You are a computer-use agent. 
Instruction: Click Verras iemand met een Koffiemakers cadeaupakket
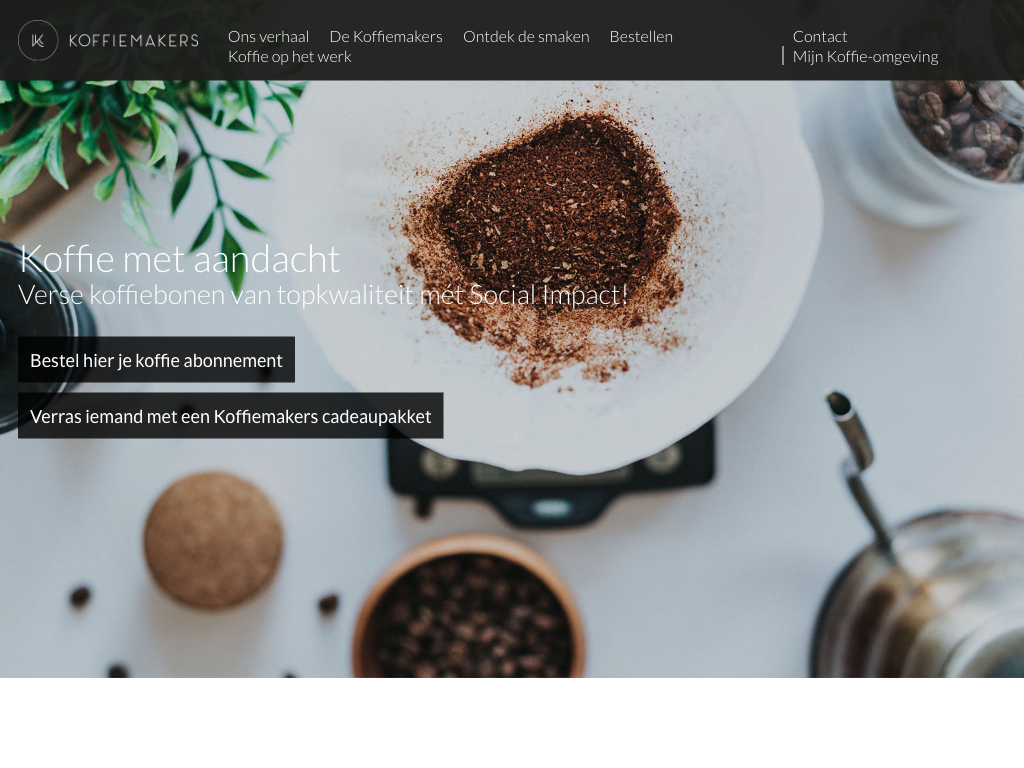[x=231, y=416]
